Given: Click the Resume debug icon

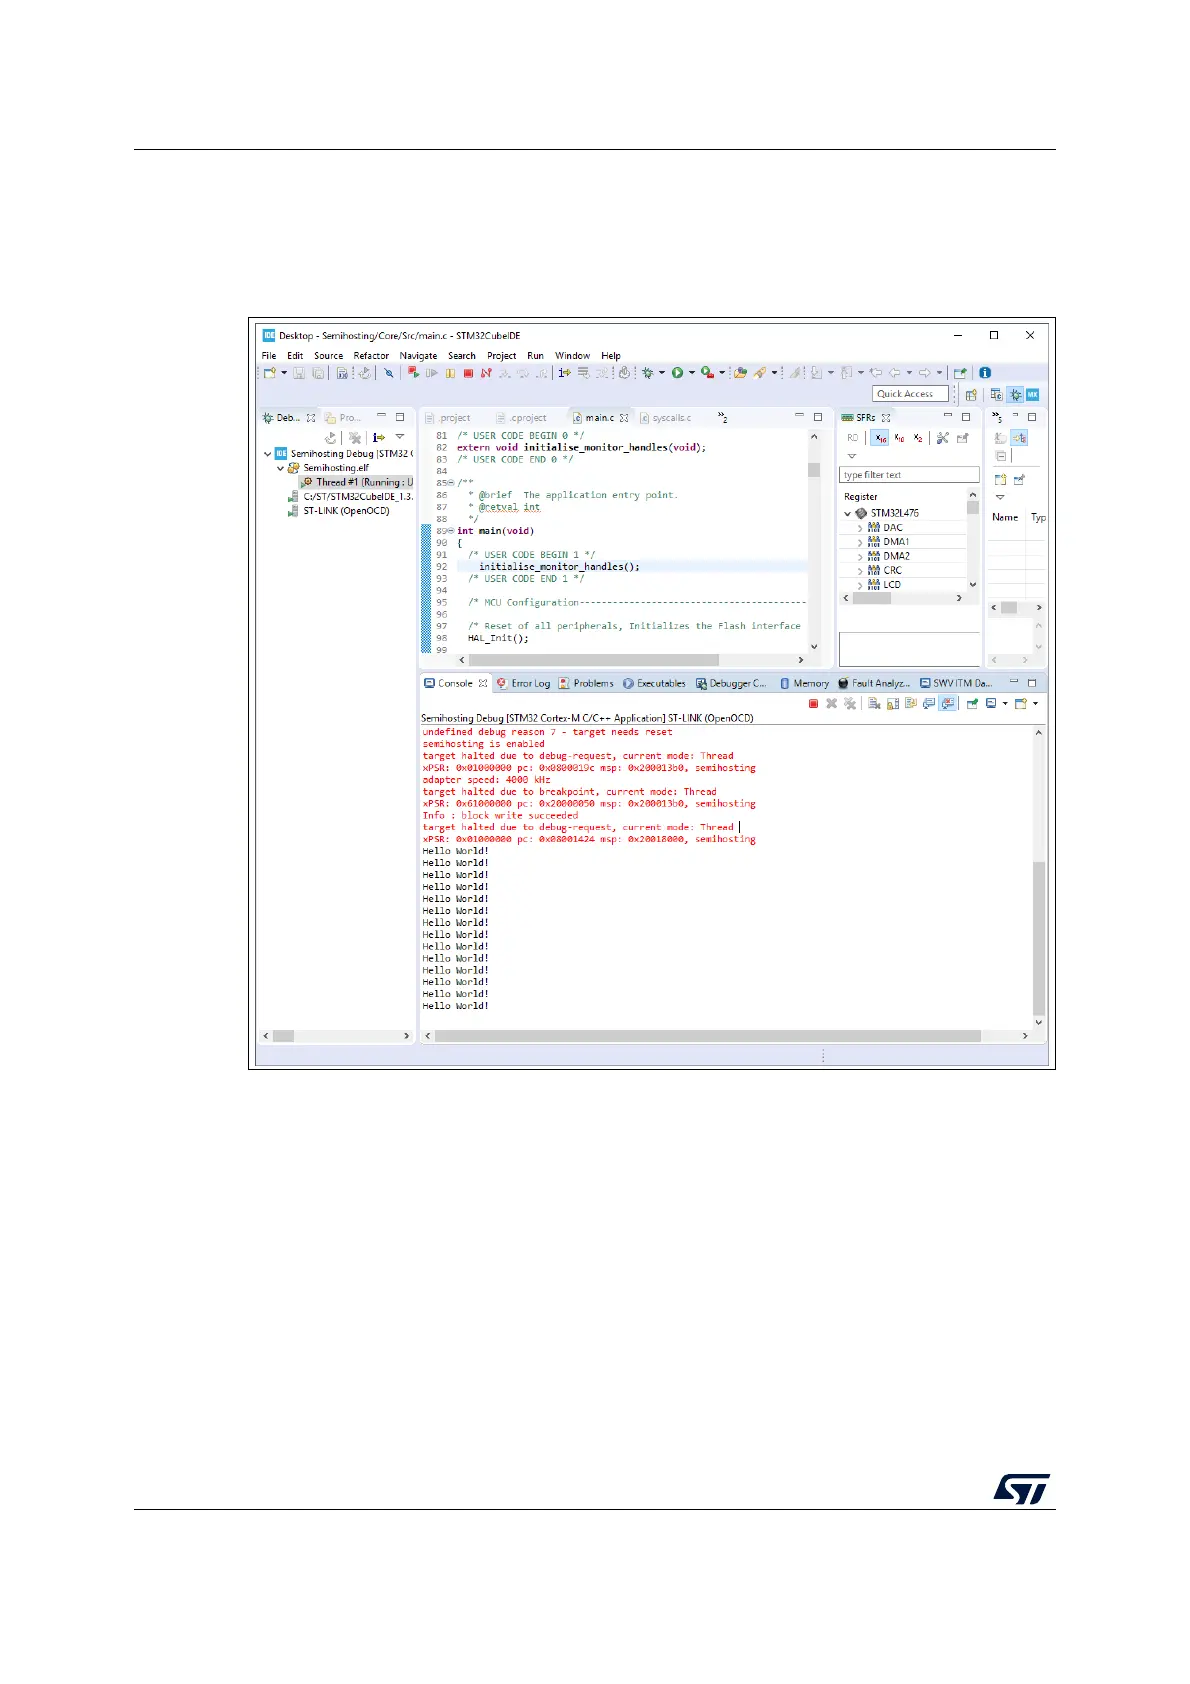Looking at the screenshot, I should pos(432,373).
